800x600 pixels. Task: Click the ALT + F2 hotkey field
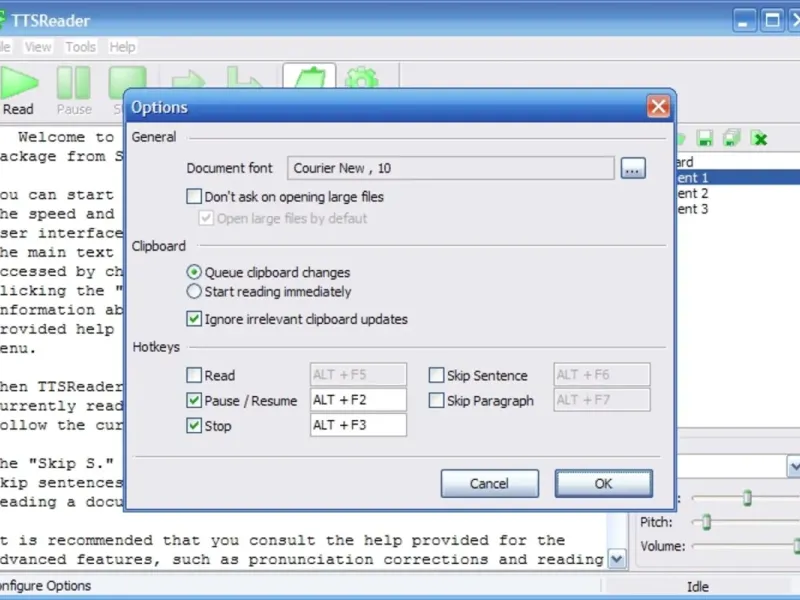point(358,400)
